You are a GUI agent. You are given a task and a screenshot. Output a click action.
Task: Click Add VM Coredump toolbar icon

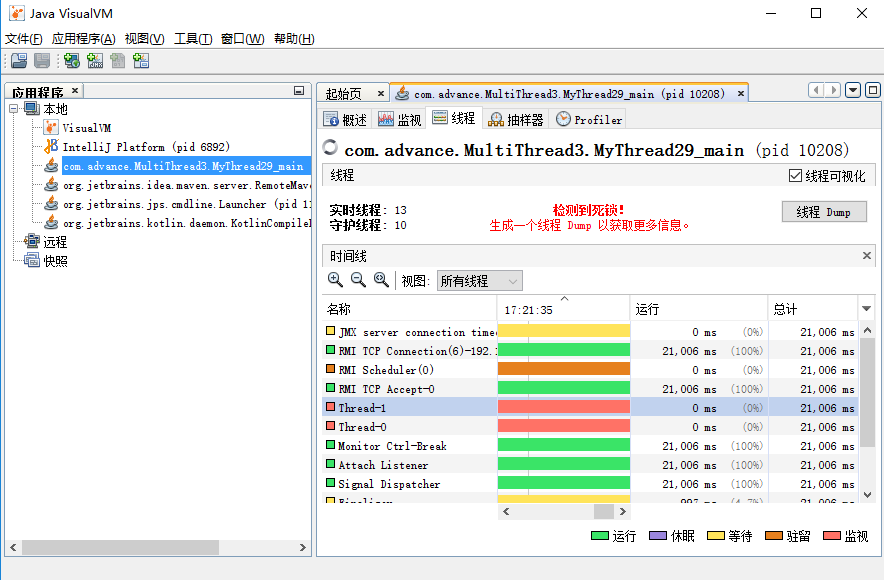(x=118, y=60)
